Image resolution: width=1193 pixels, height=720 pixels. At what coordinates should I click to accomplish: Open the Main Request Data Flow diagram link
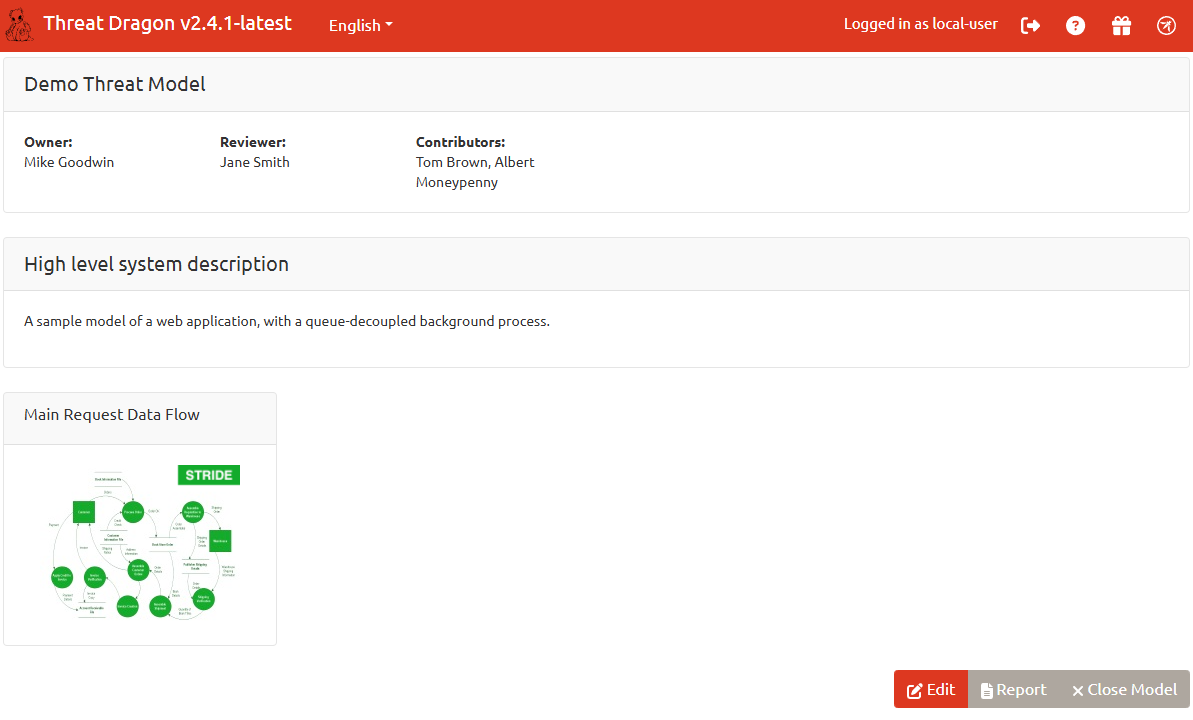click(x=112, y=415)
